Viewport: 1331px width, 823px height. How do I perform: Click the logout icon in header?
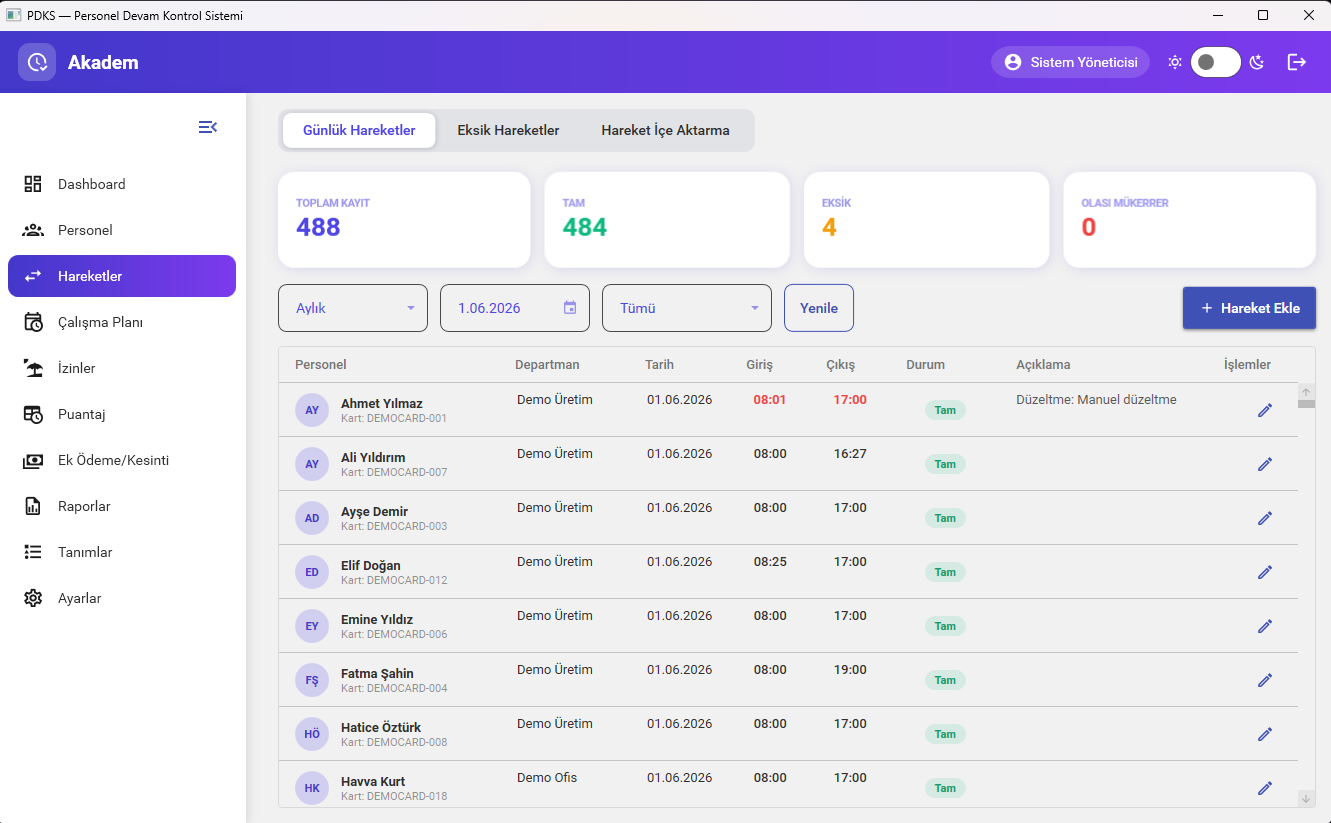click(1297, 62)
